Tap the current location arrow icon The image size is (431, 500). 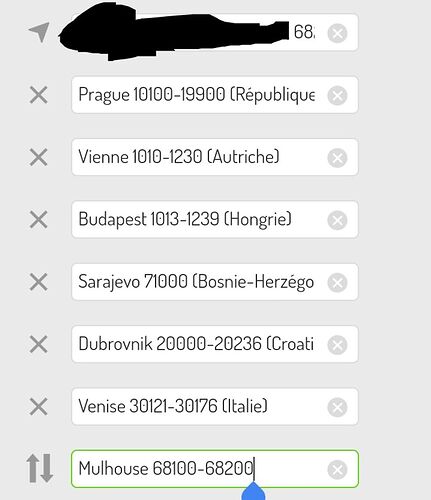(39, 32)
